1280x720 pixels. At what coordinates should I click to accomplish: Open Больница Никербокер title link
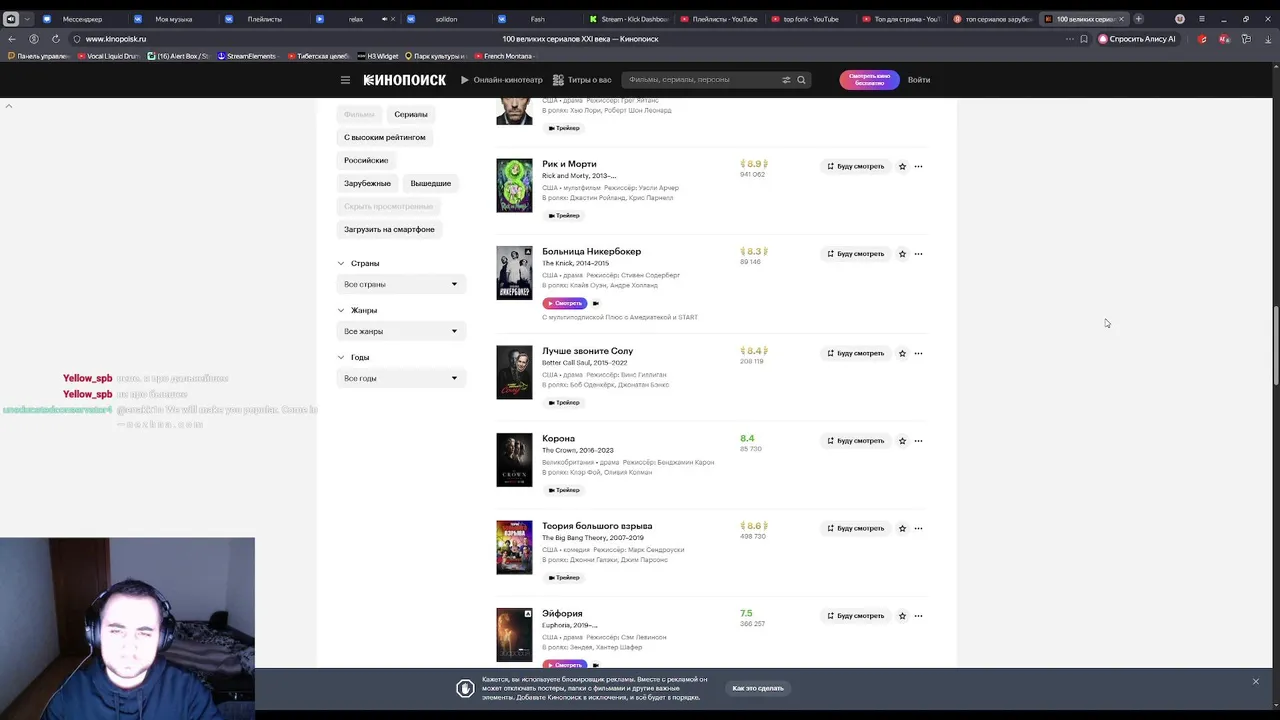tap(592, 252)
